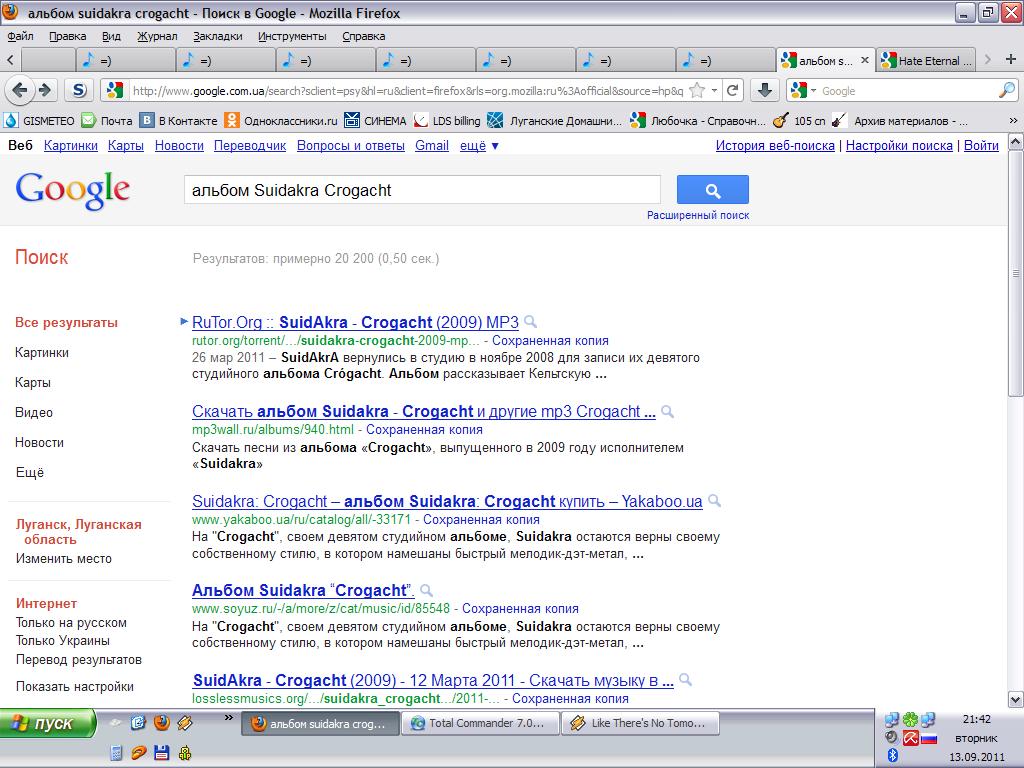The image size is (1024, 768).
Task: Bookmark this page with the star icon
Action: 697,91
